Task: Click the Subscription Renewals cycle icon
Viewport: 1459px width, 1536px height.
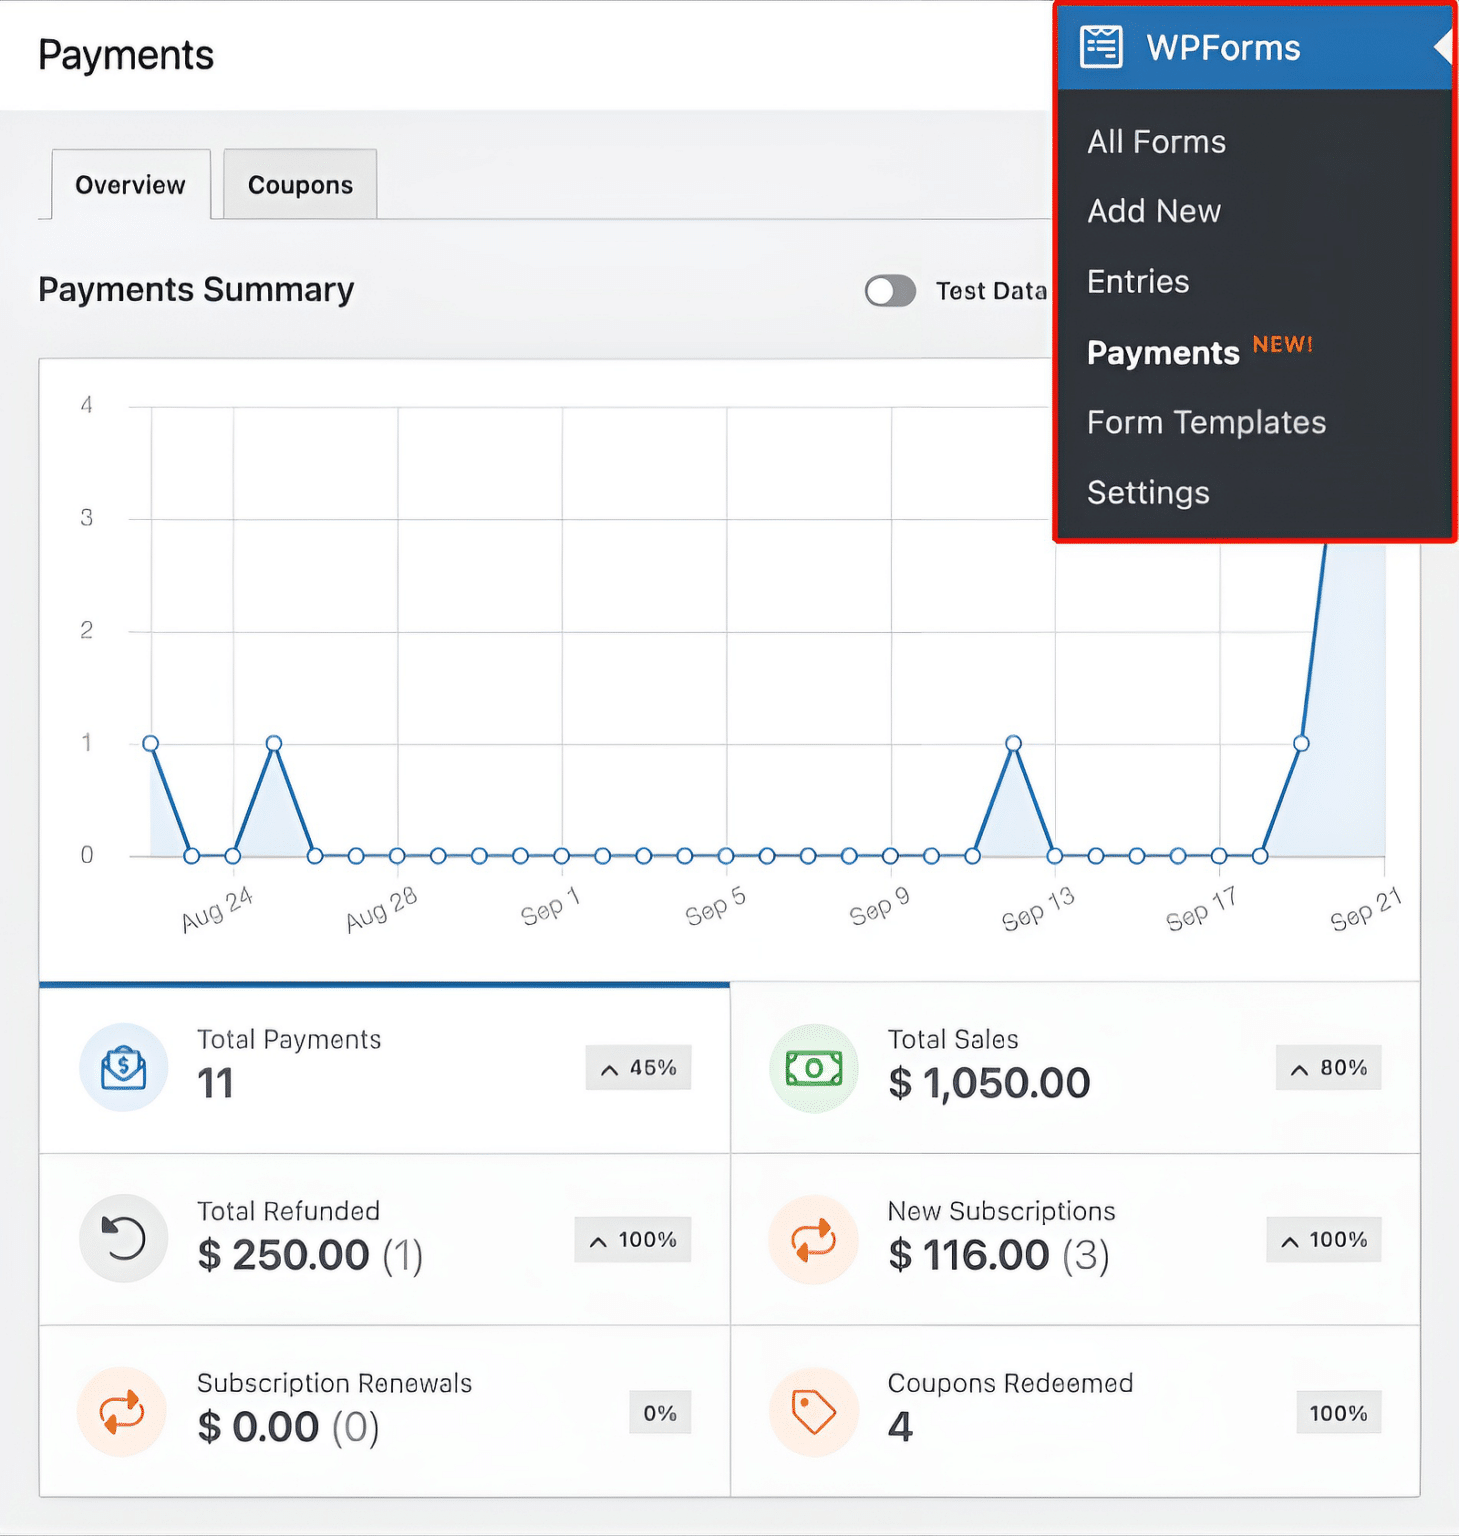Action: pyautogui.click(x=122, y=1411)
